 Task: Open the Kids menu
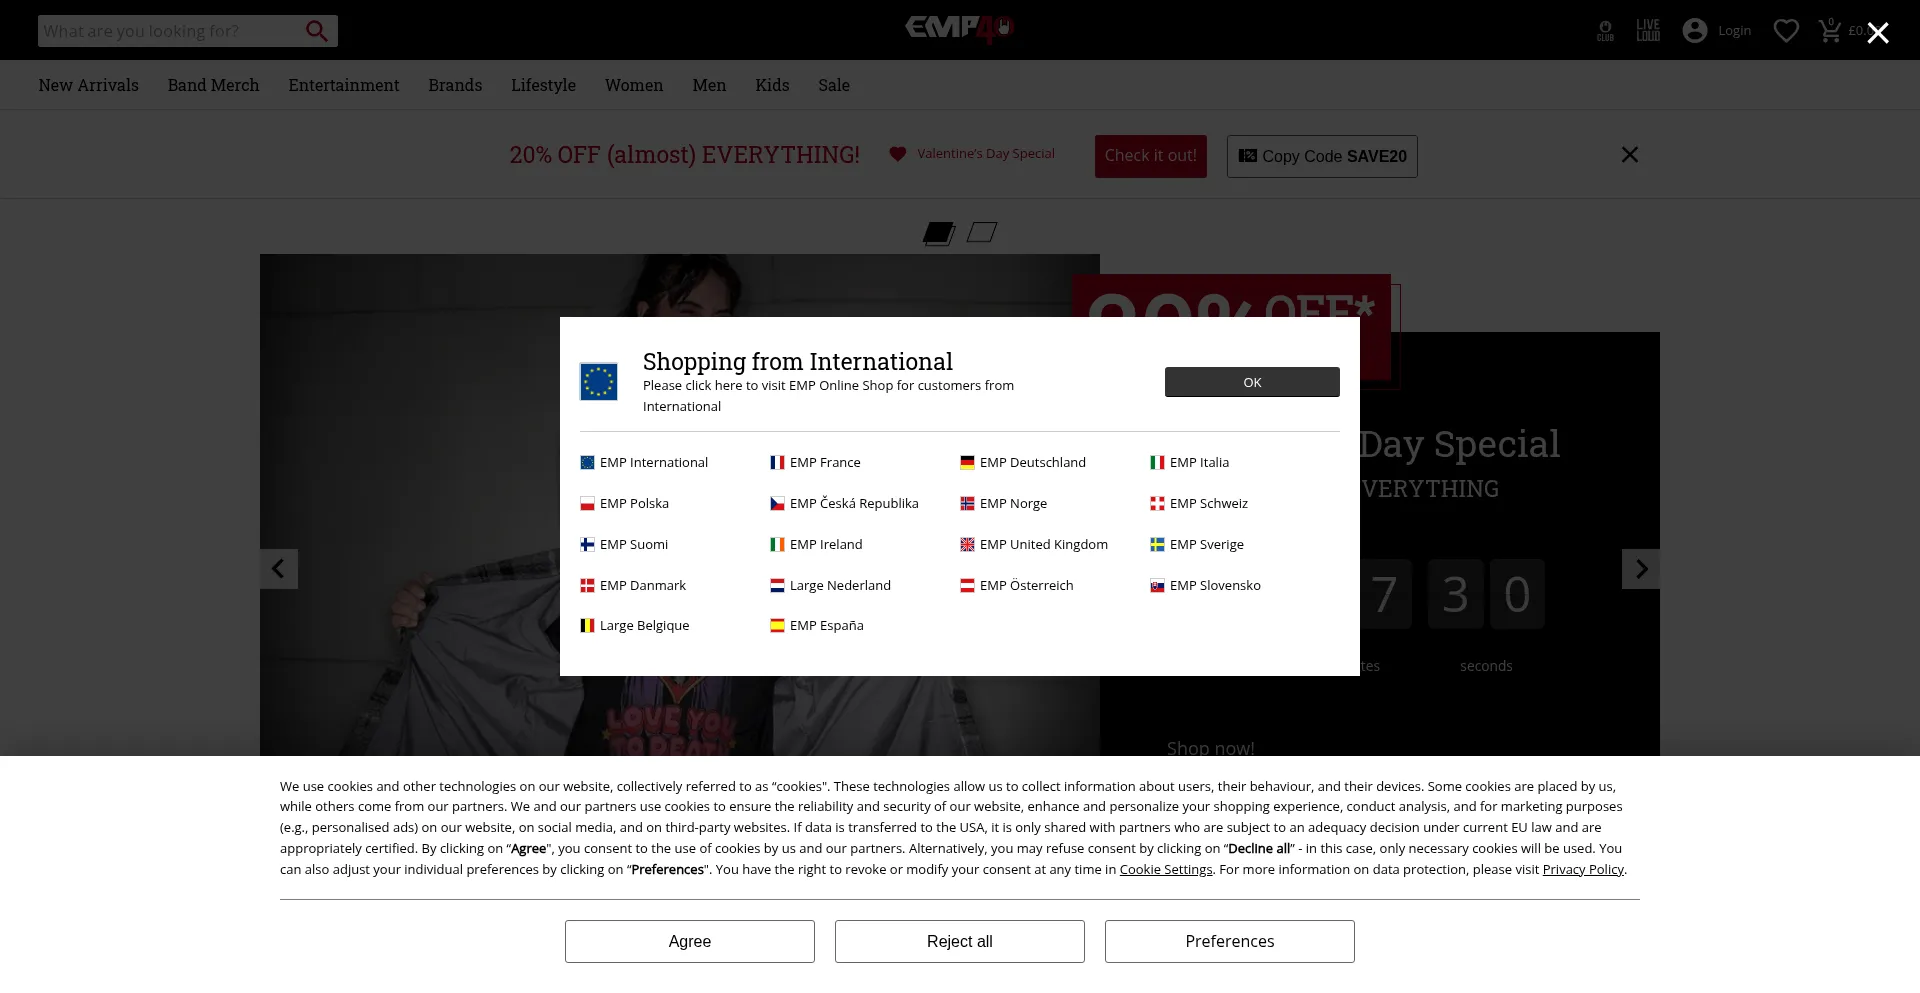tap(772, 85)
